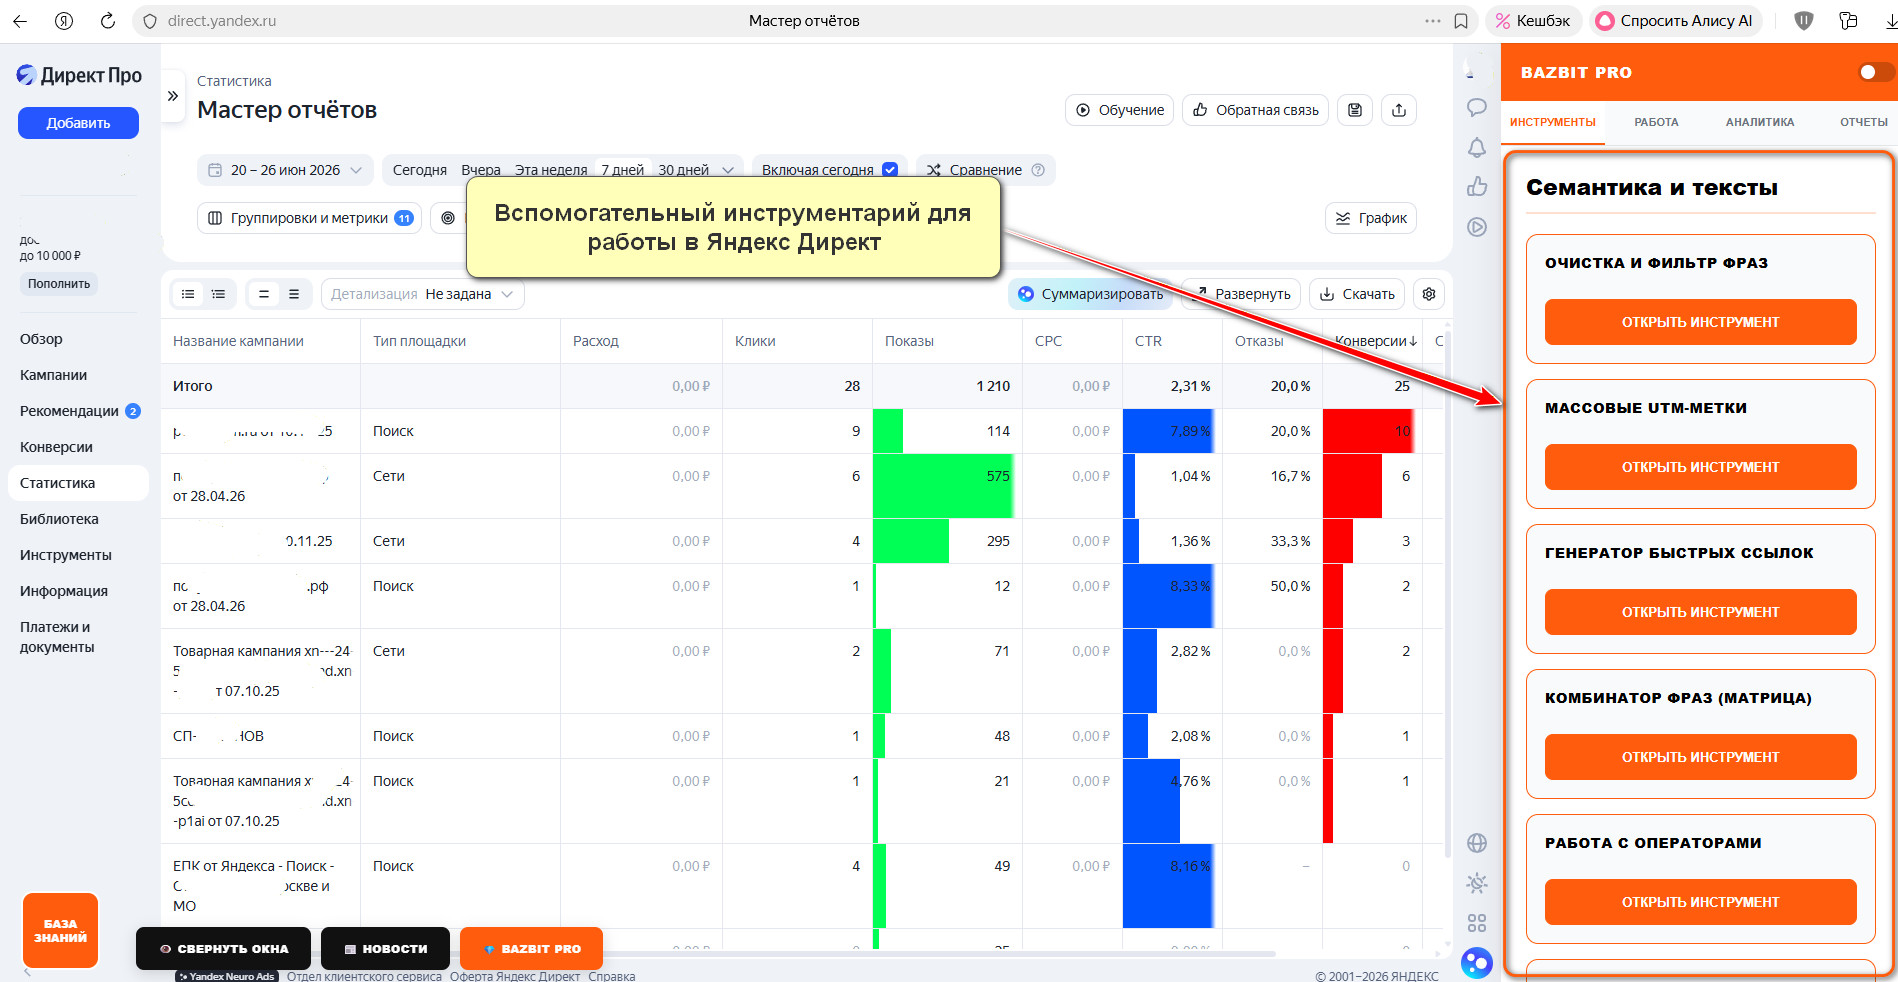This screenshot has width=1898, height=982.
Task: Click the Суммаризировать button
Action: (x=1090, y=294)
